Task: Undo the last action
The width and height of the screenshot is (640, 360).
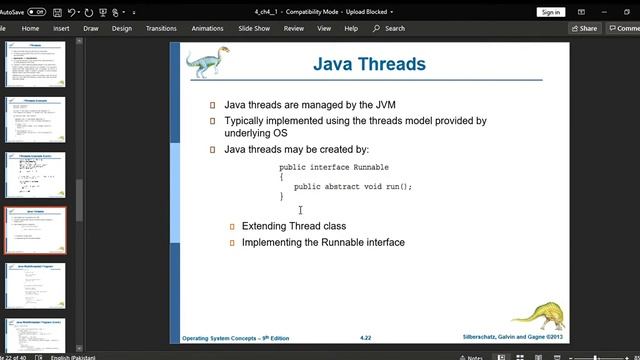Action: [71, 12]
